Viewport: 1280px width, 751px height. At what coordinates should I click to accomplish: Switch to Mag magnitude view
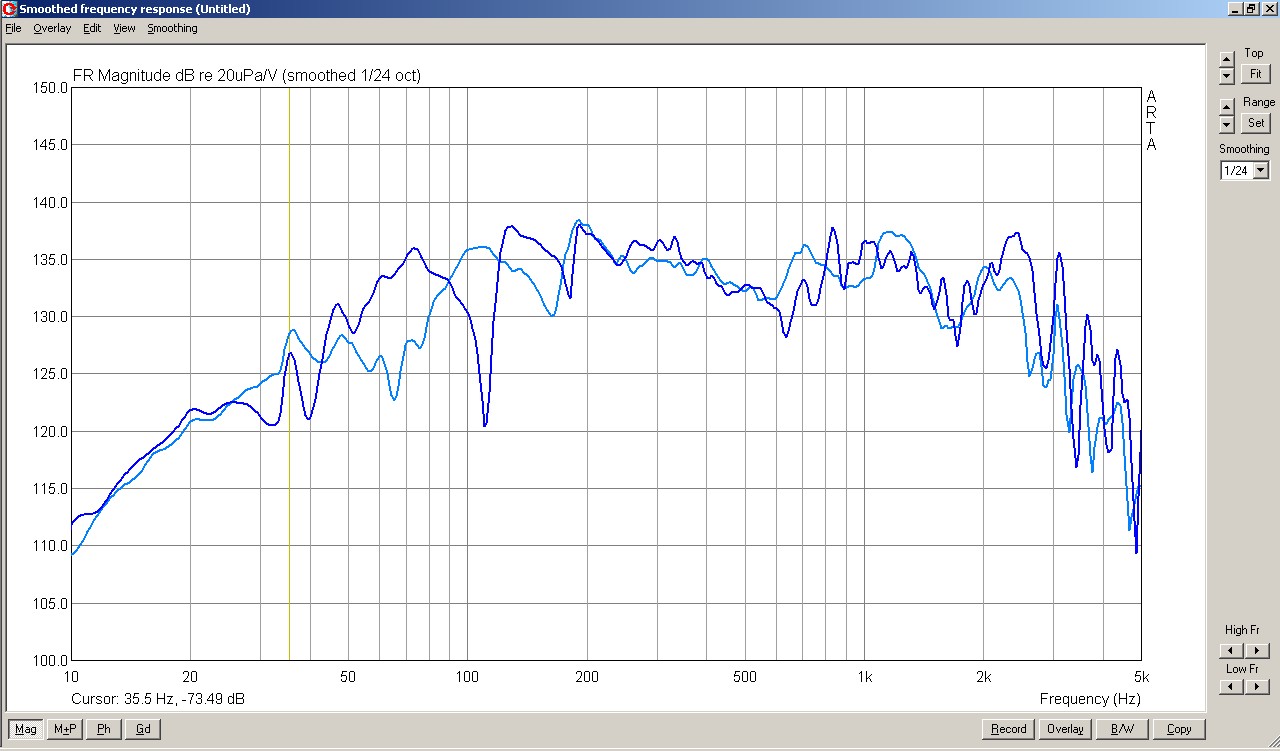coord(26,729)
